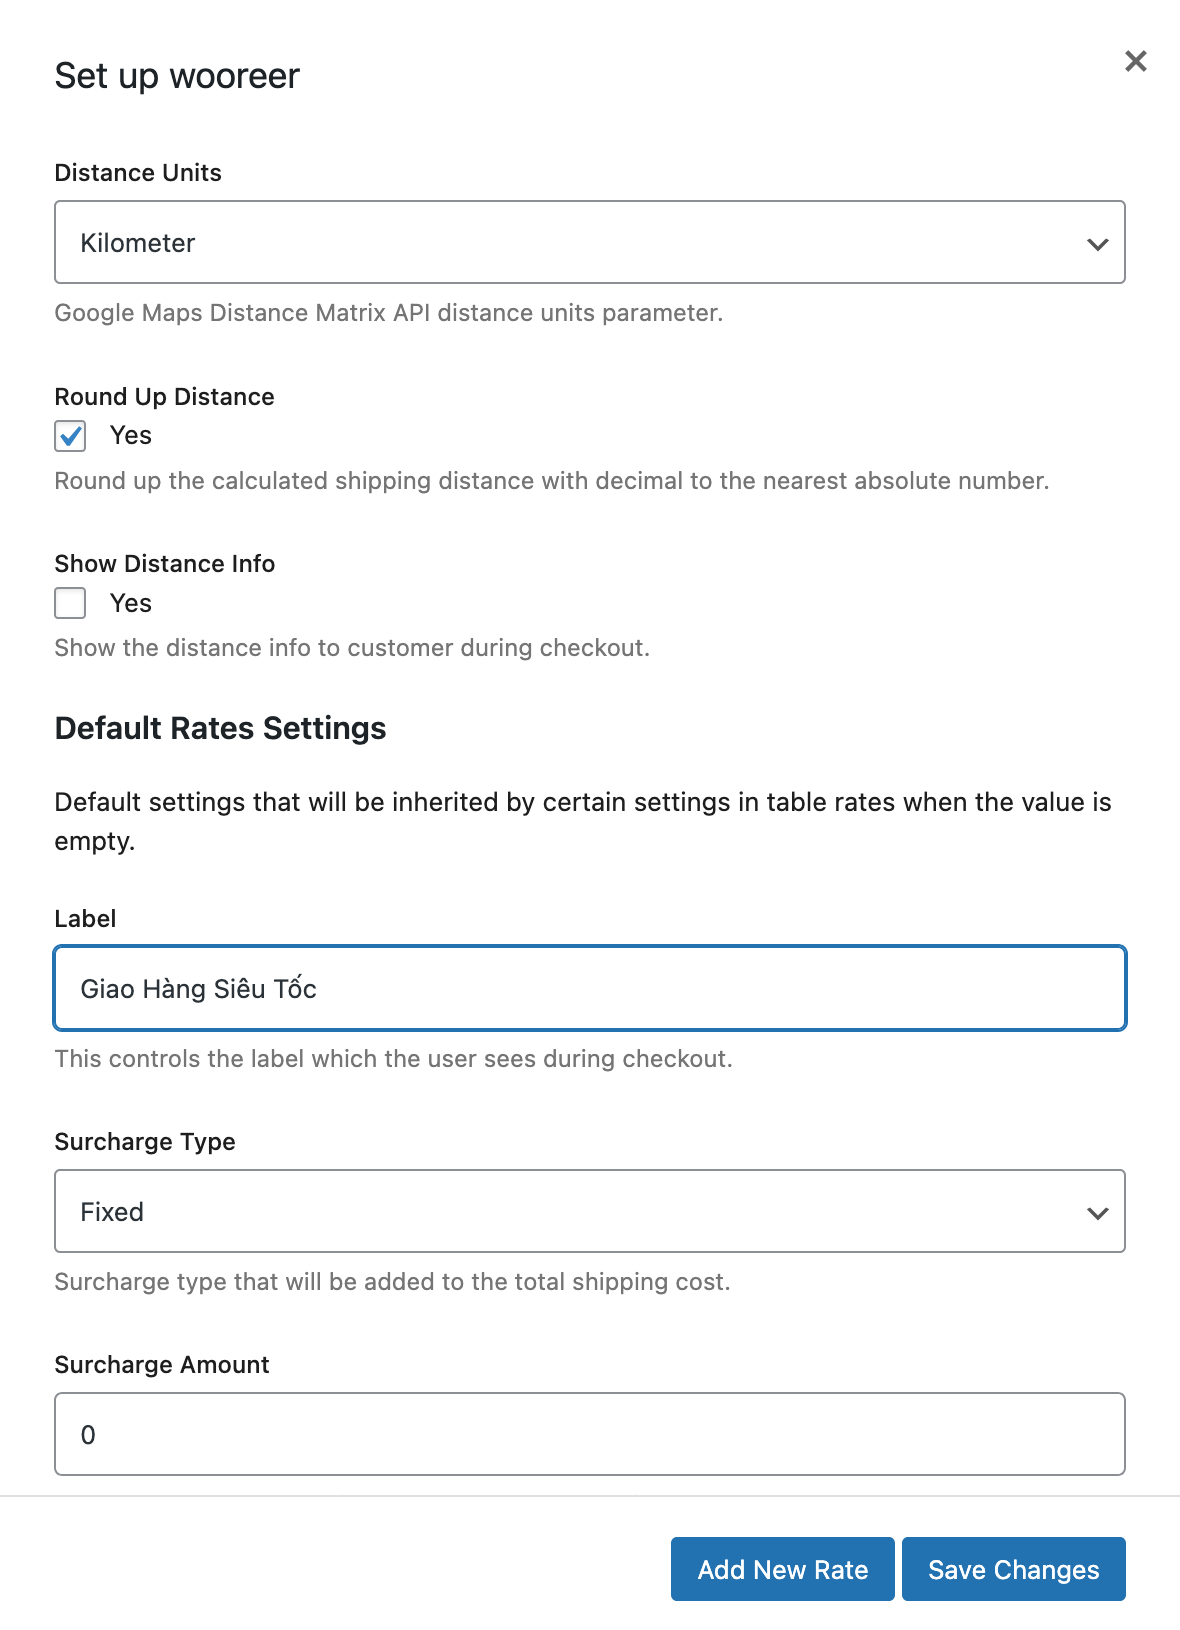The image size is (1180, 1630).
Task: Enable the Show Distance Info checkbox
Action: 70,603
